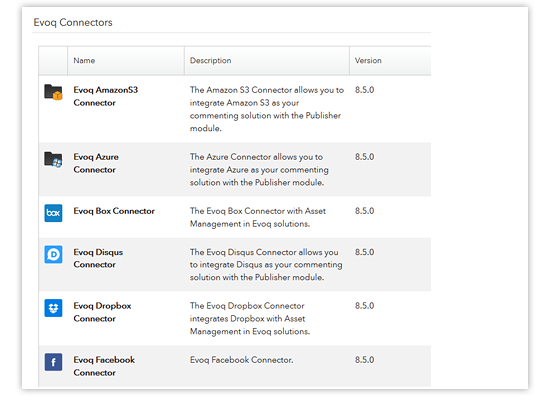Click the Dropbox Connector description text
Screen dimensions: 550x405
click(250, 318)
